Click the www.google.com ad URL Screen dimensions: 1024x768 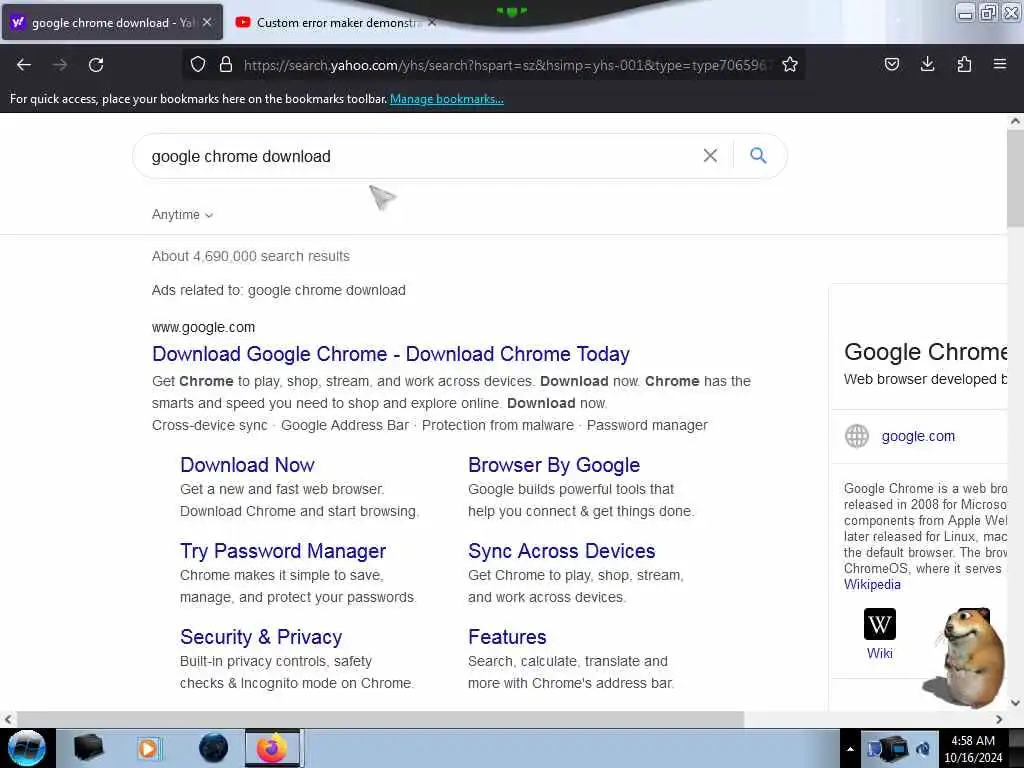click(x=203, y=327)
